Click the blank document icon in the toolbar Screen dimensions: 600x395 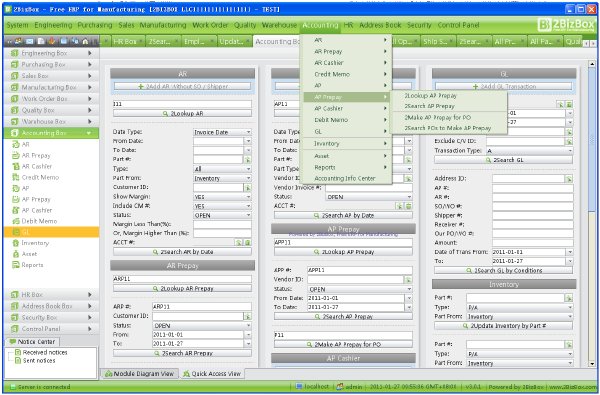(41, 41)
